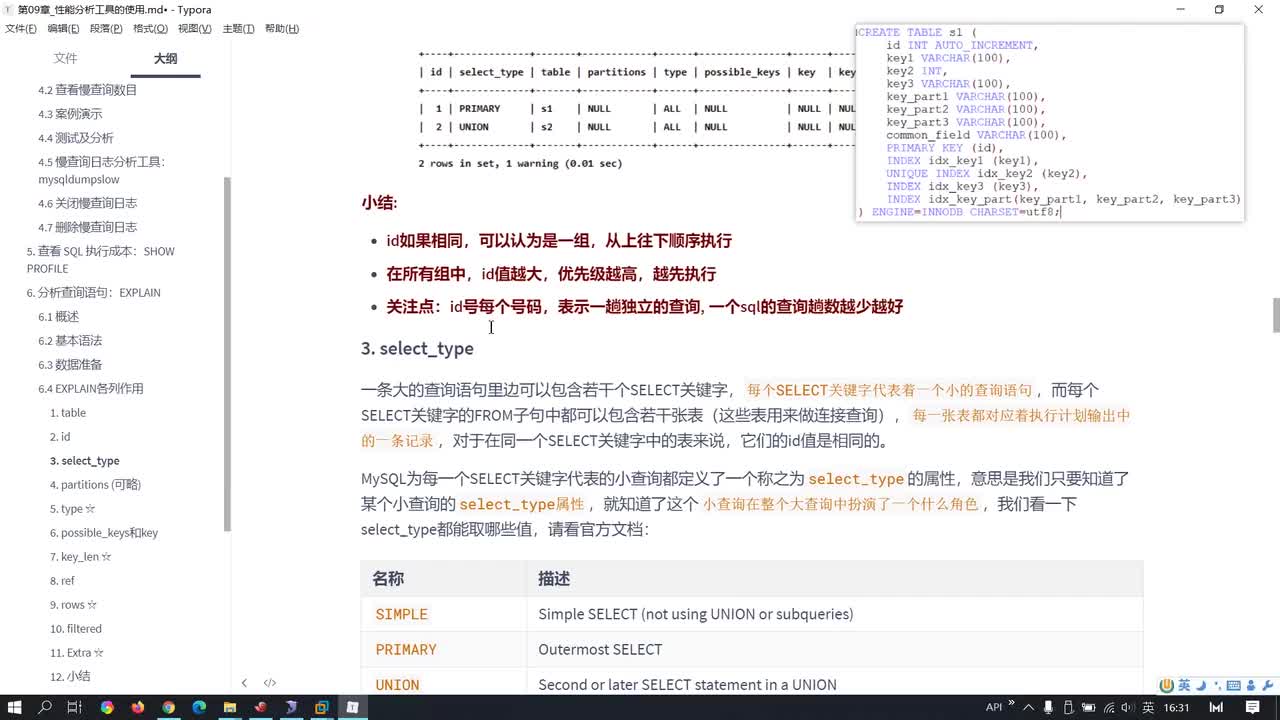Go to outline 6.2 基本语法
The image size is (1280, 720).
70,341
